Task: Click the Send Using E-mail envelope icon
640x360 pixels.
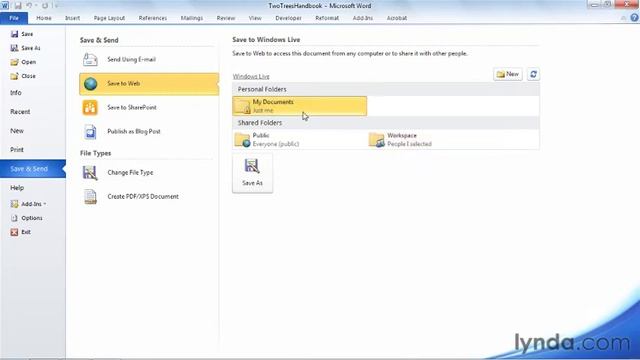Action: pyautogui.click(x=90, y=60)
